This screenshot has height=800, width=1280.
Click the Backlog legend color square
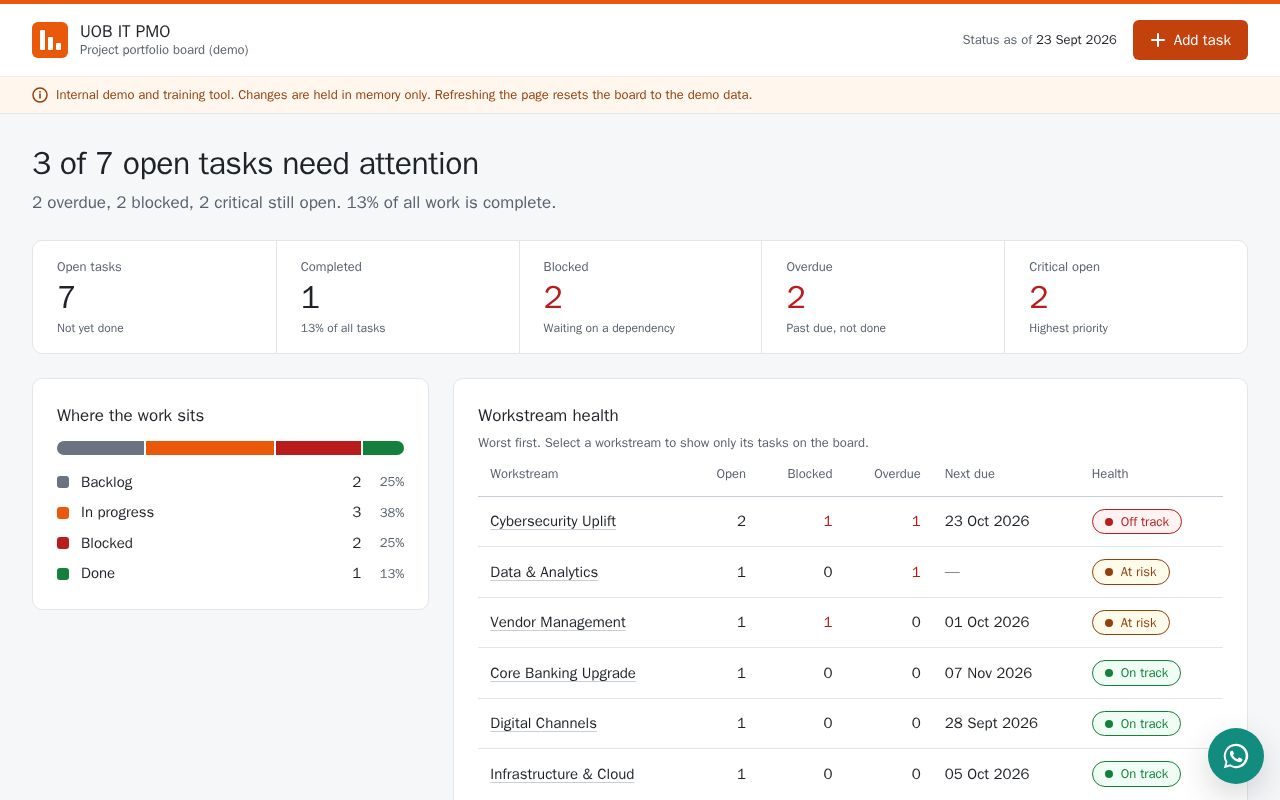pyautogui.click(x=63, y=482)
